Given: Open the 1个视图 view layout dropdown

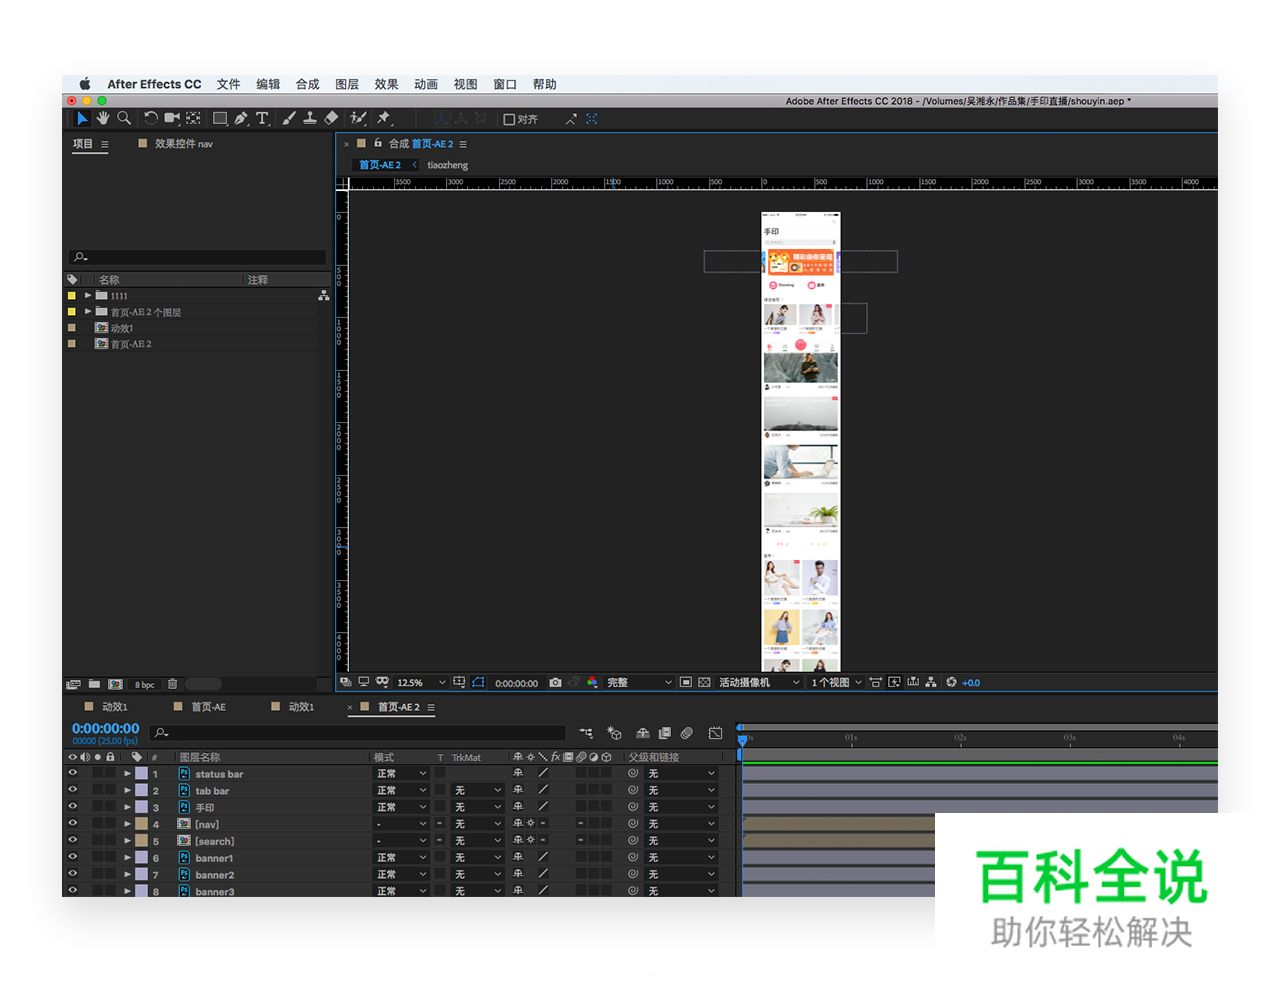Looking at the screenshot, I should click(836, 683).
